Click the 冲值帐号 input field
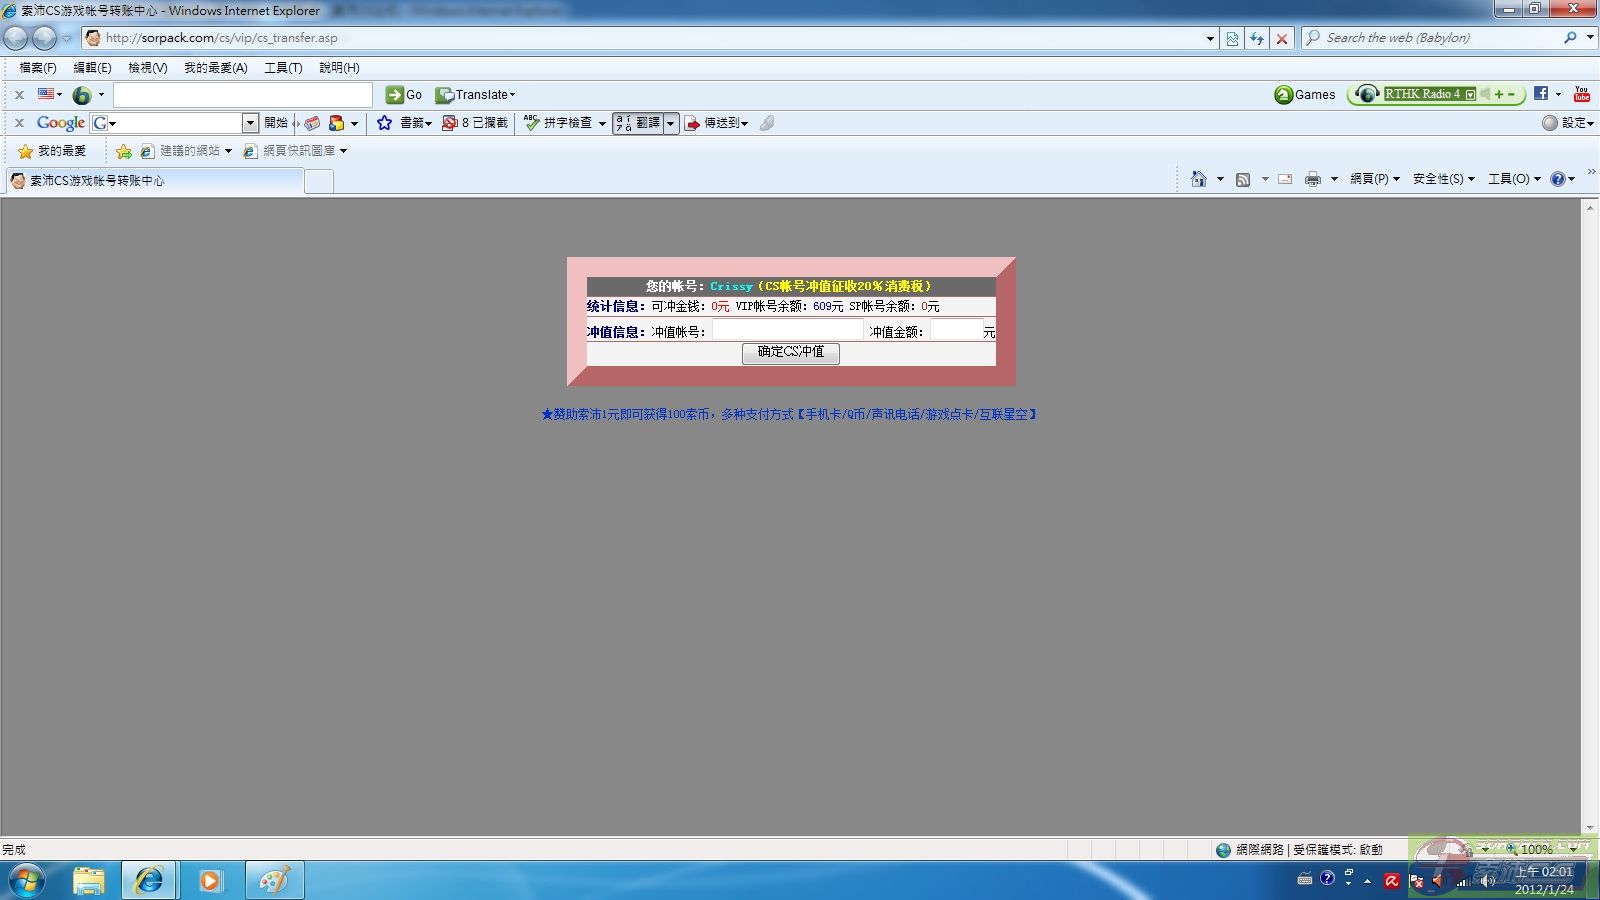The height and width of the screenshot is (900, 1600). pyautogui.click(x=787, y=331)
